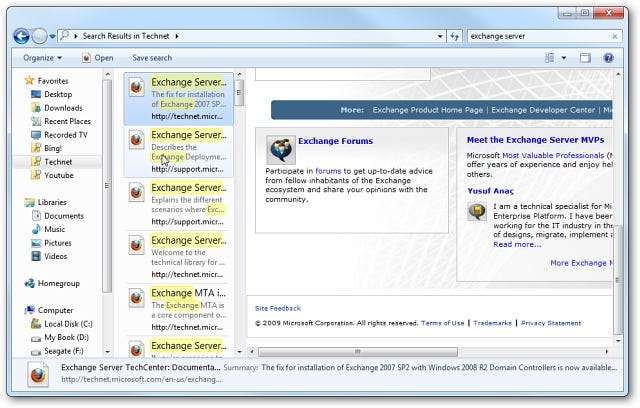Viewport: 640px width, 408px height.
Task: Select result 'Explains the different scenarios'
Action: pos(178,204)
